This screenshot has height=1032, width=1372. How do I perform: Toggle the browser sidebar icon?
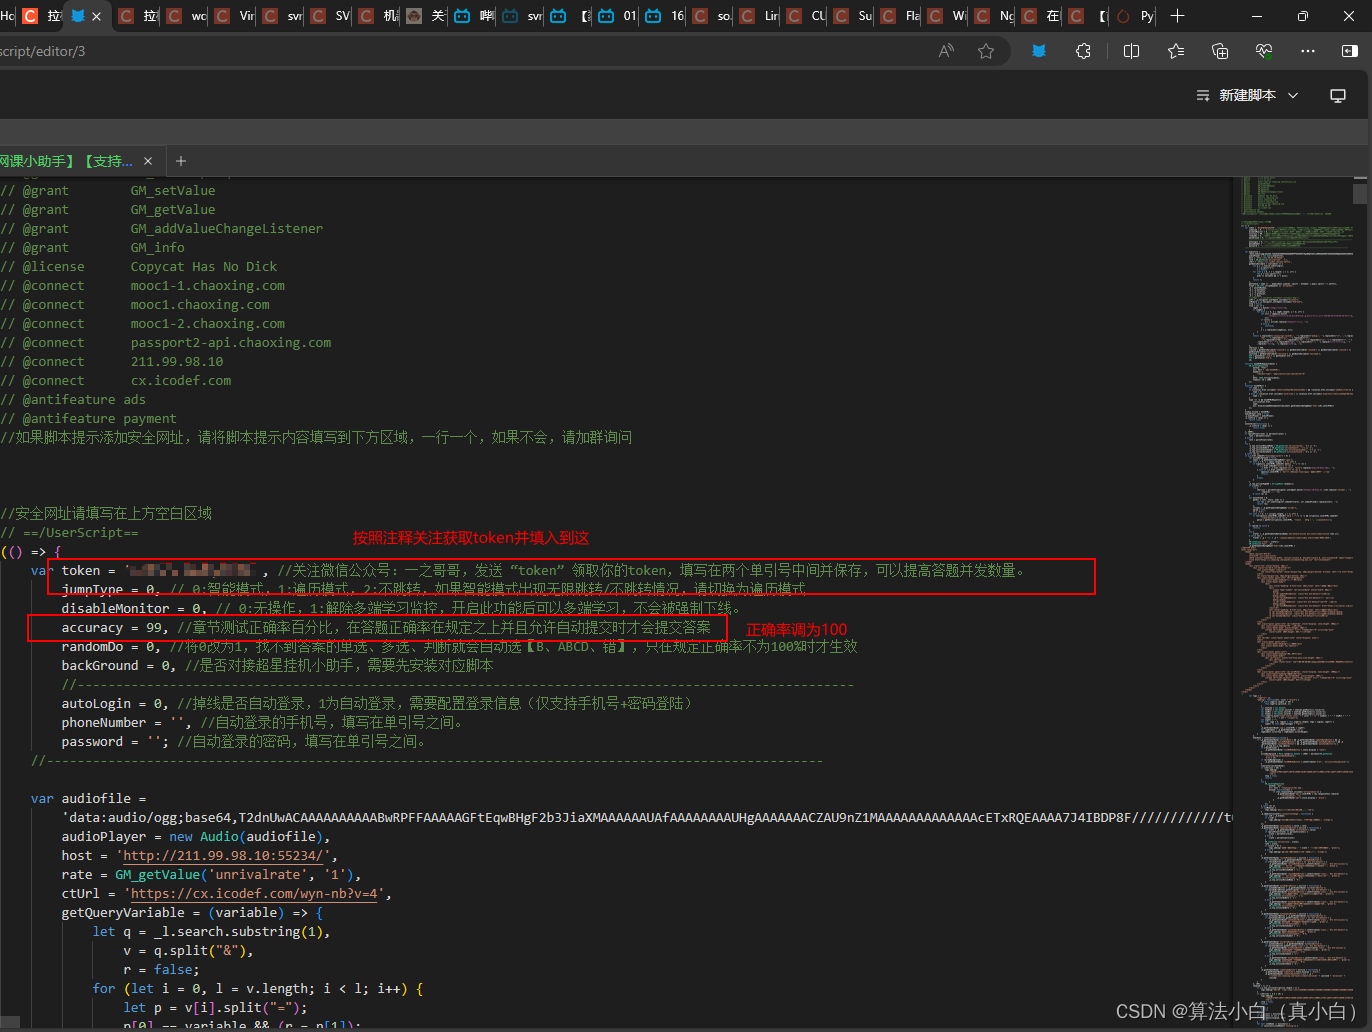tap(1349, 51)
